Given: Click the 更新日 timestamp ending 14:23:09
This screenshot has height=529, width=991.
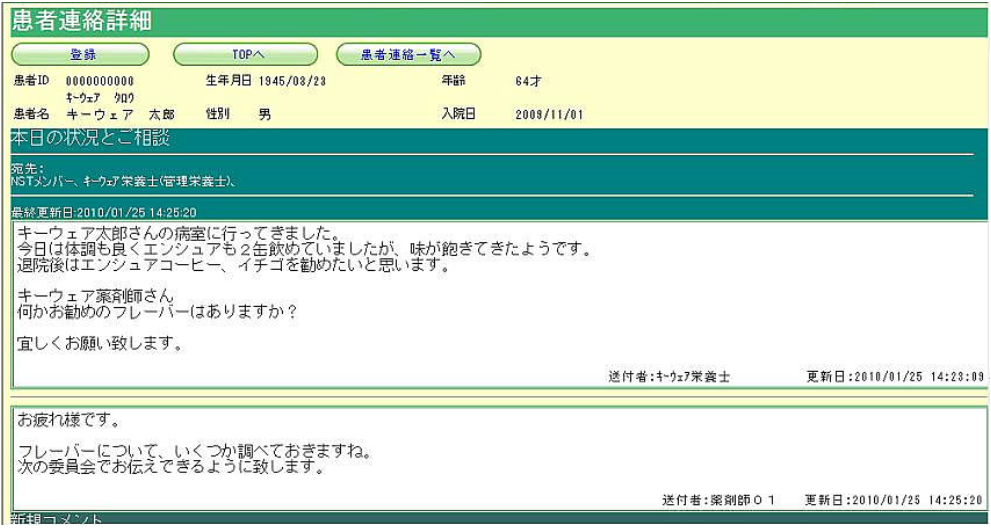Looking at the screenshot, I should point(895,376).
